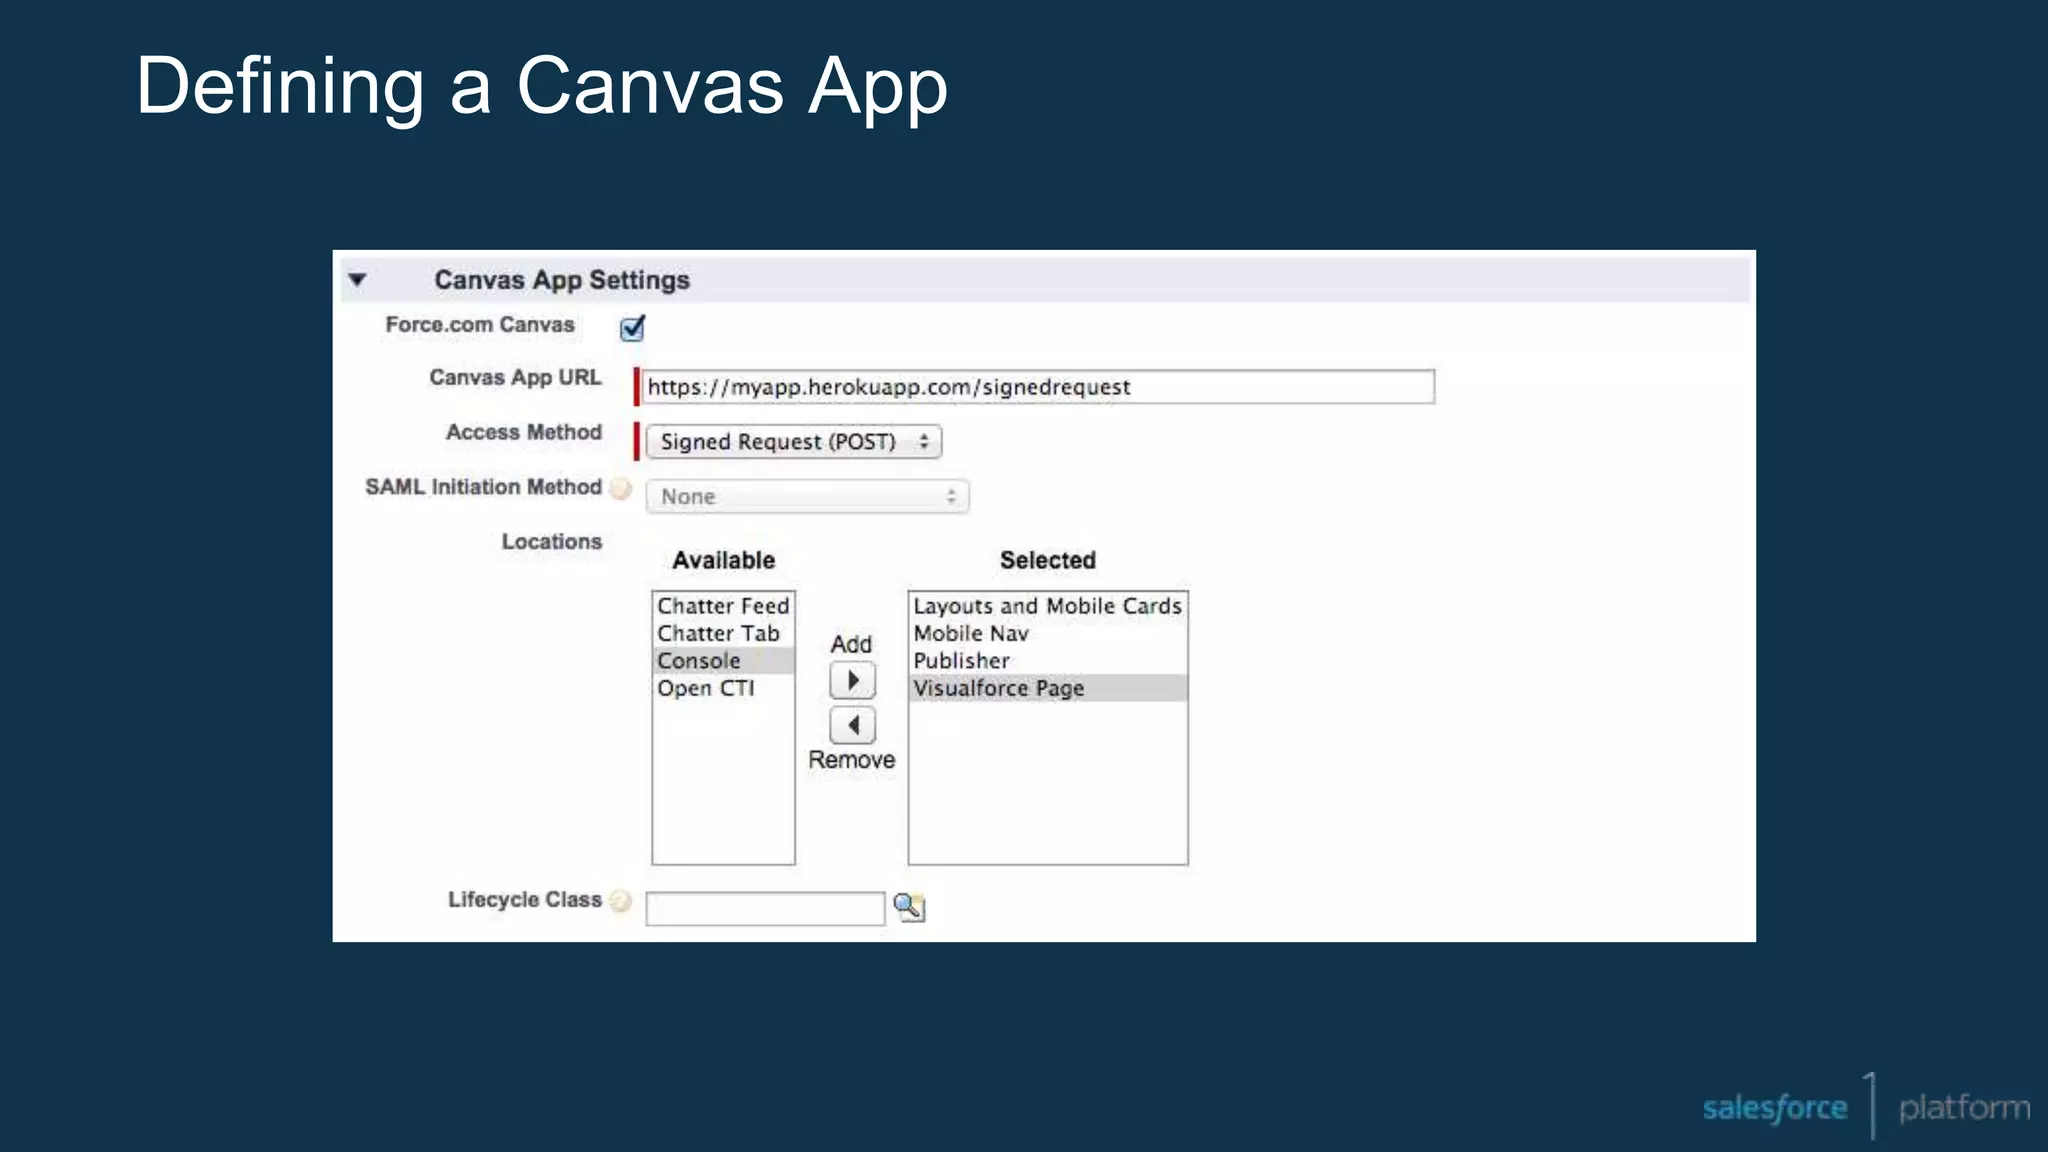Select Open CTI in Available list
The height and width of the screenshot is (1152, 2048).
point(723,688)
